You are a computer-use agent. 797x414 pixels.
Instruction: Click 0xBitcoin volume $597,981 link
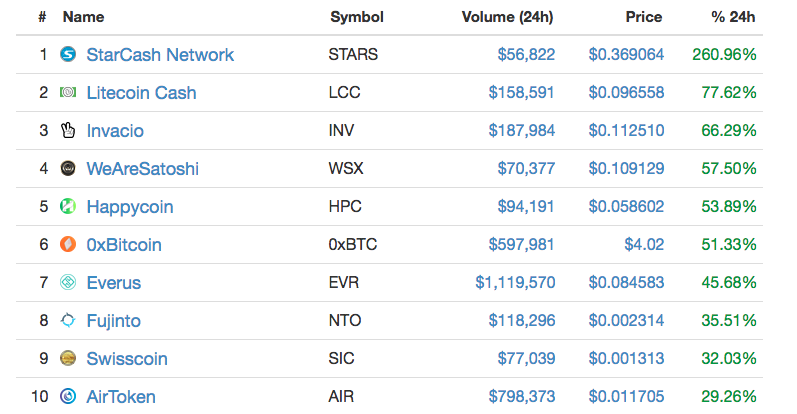[522, 245]
